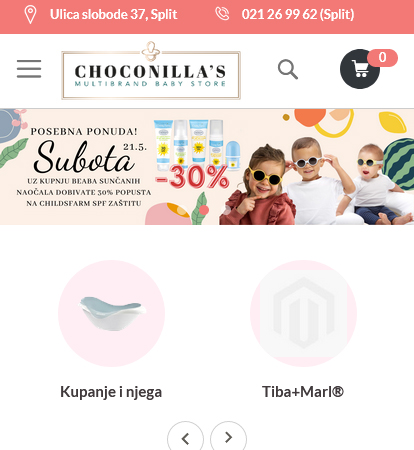Go to next category with right arrow
414x450 pixels.
pyautogui.click(x=228, y=438)
